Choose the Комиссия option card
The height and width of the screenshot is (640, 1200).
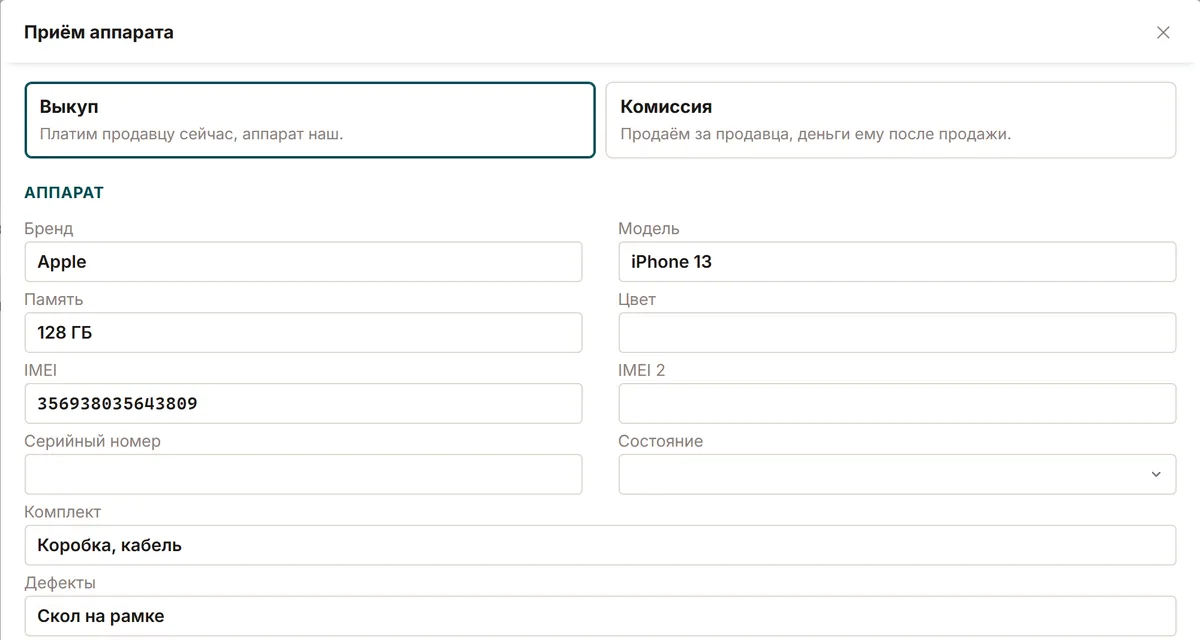891,120
